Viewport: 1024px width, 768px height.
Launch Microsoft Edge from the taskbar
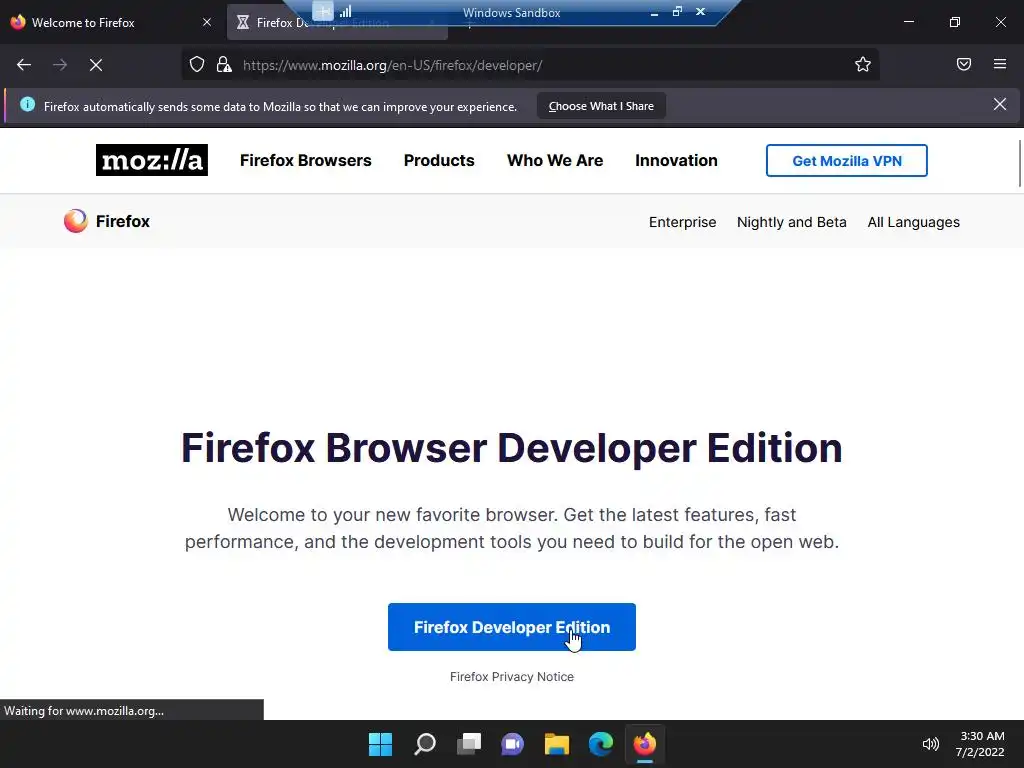(x=601, y=744)
